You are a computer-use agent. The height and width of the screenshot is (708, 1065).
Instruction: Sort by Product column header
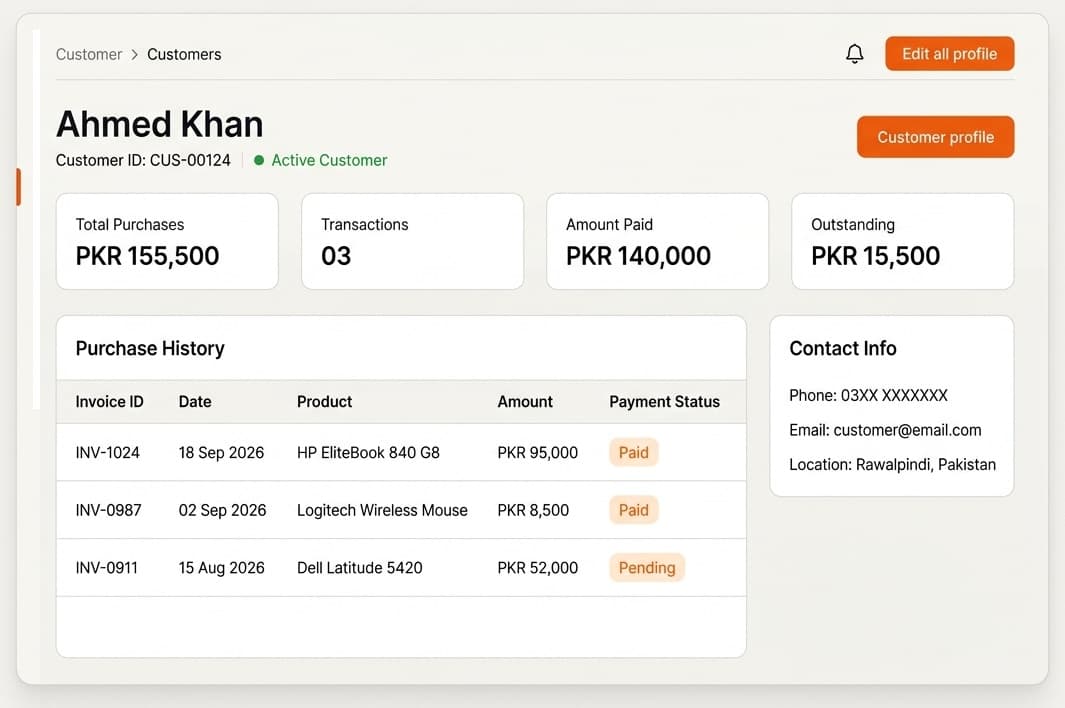pyautogui.click(x=325, y=402)
